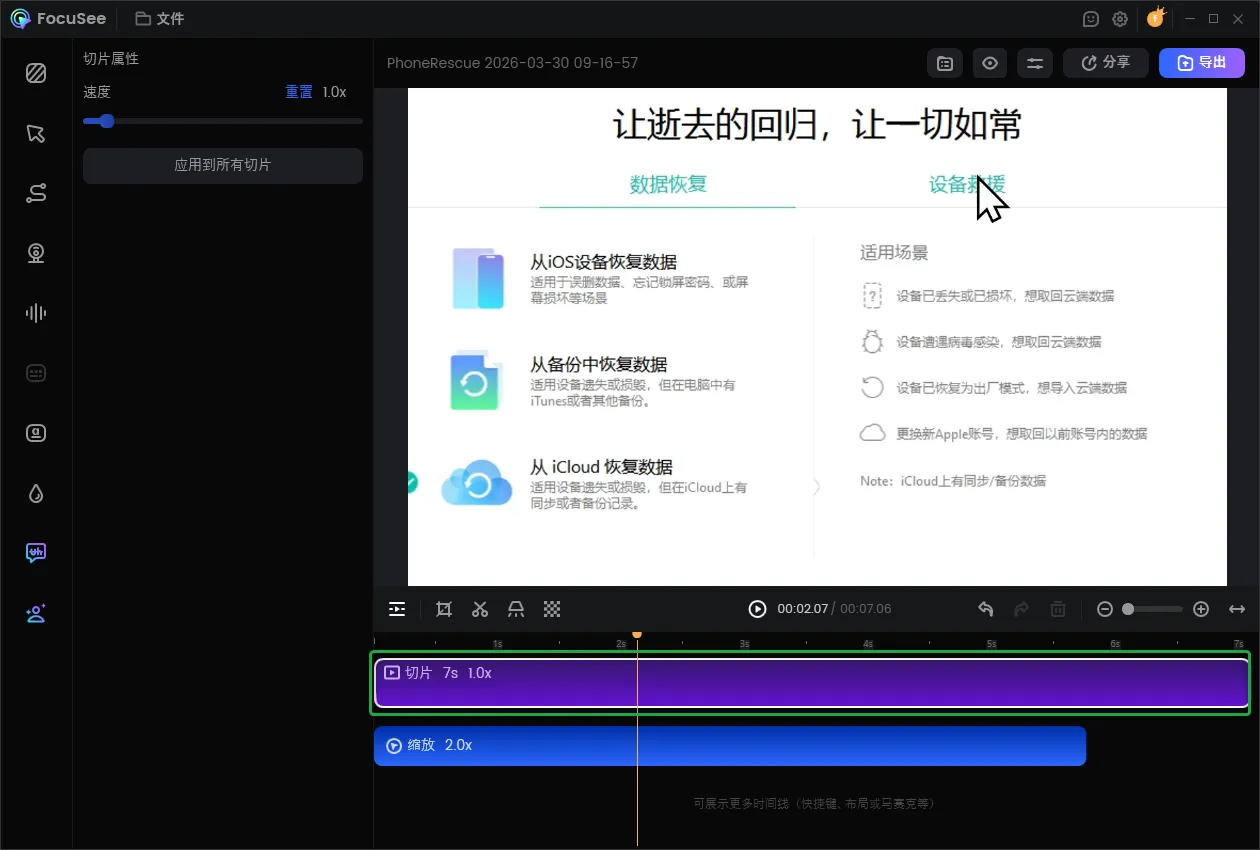This screenshot has height=850, width=1260.
Task: Open the premium crown account icon
Action: 1156,17
